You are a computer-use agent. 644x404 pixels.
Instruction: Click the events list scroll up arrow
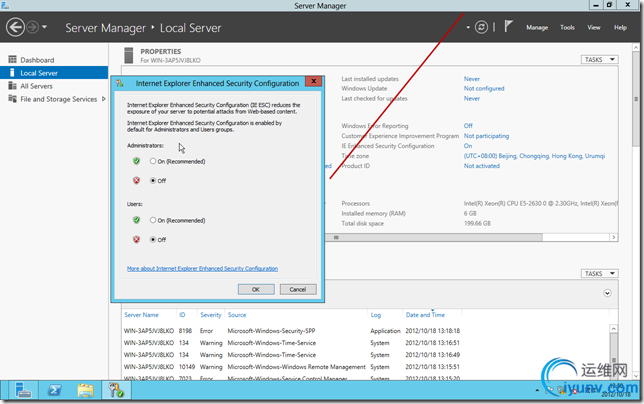(613, 329)
